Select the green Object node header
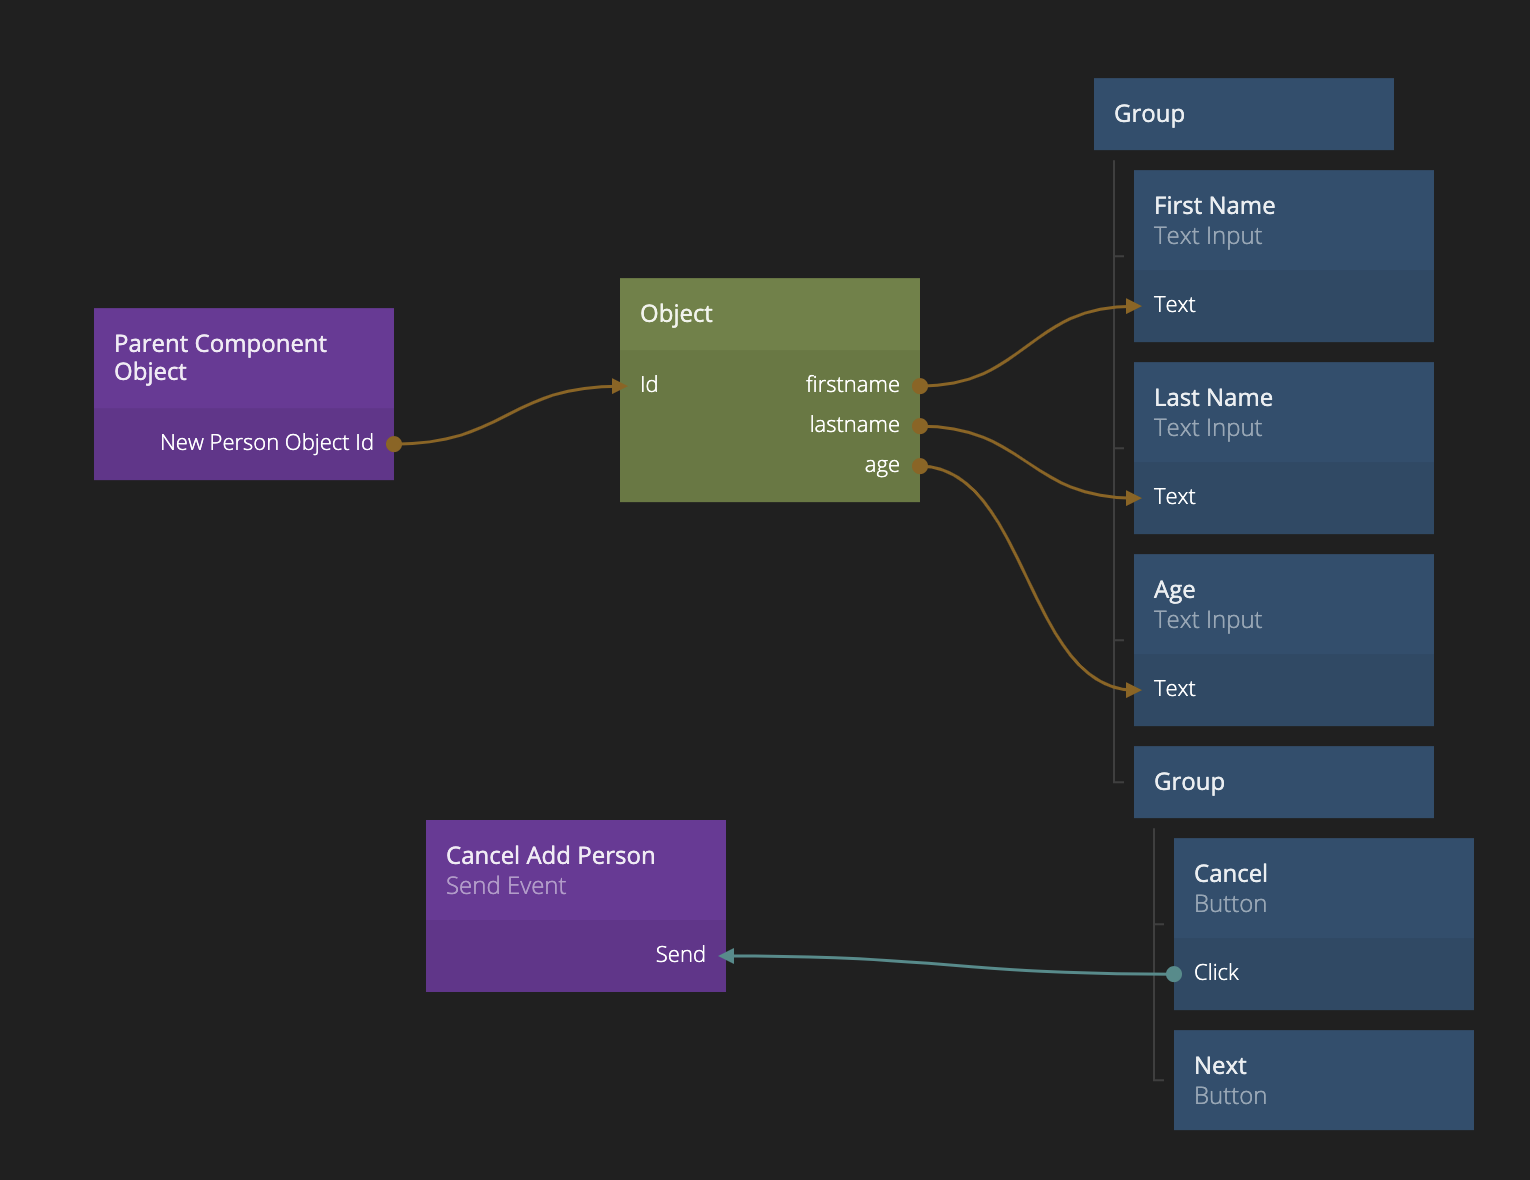 pyautogui.click(x=769, y=314)
